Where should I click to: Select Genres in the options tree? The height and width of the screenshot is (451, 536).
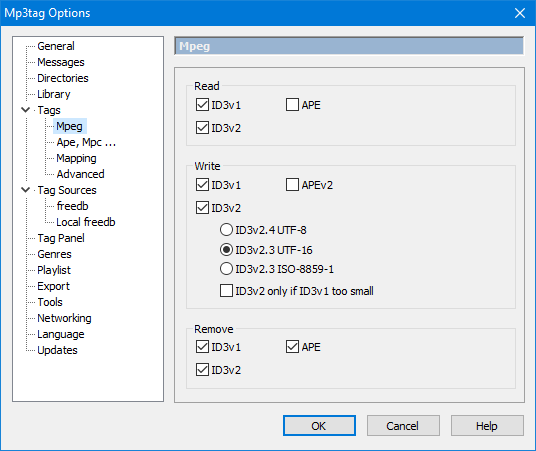point(54,254)
